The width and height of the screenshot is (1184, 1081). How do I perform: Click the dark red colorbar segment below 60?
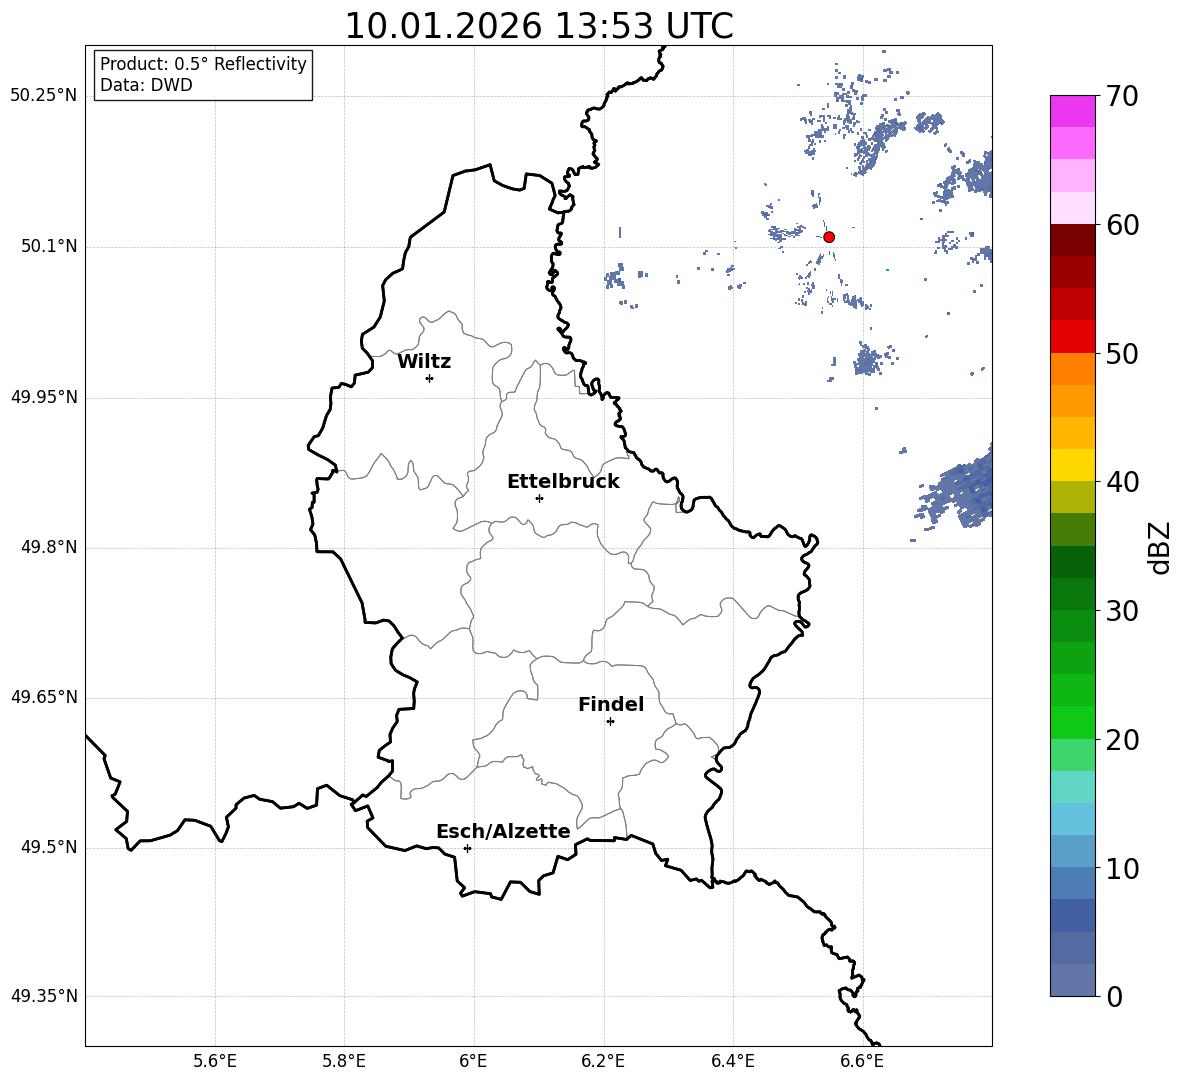tap(1073, 239)
